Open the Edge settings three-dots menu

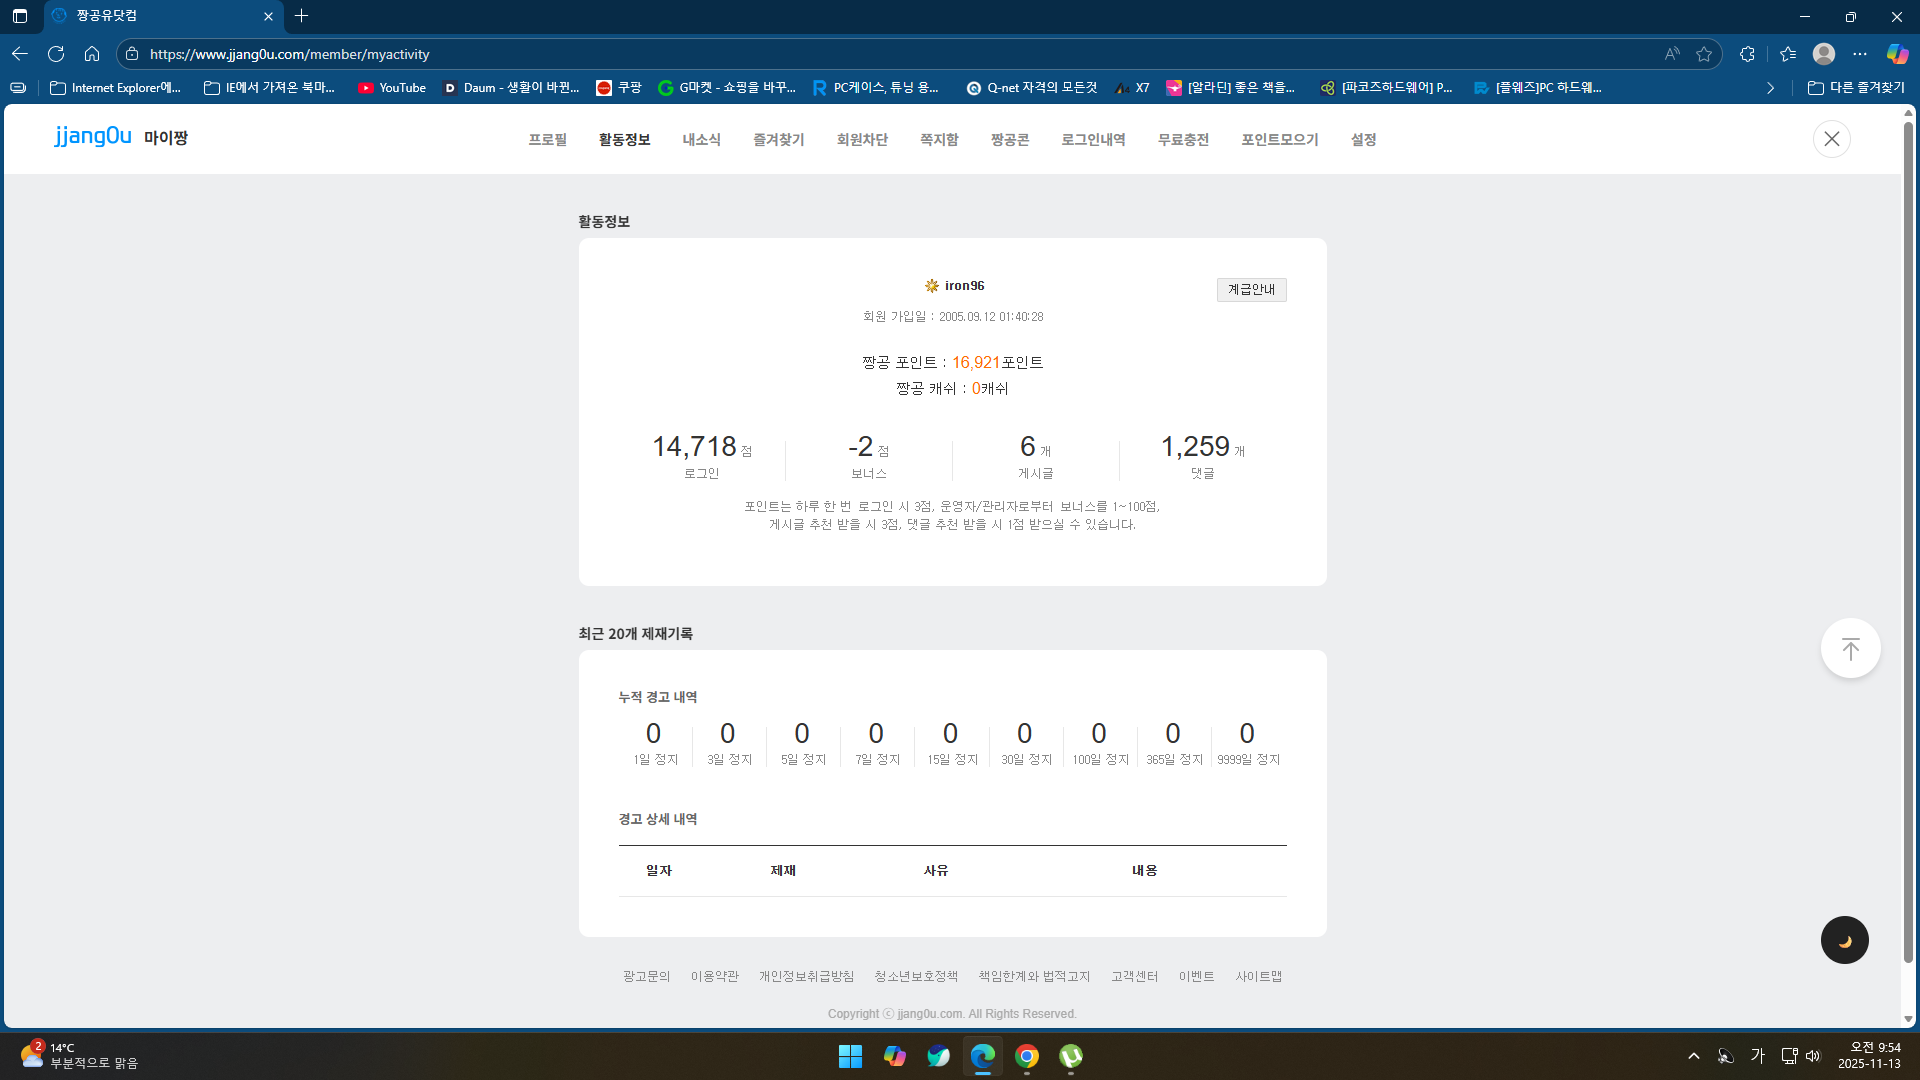pos(1860,54)
